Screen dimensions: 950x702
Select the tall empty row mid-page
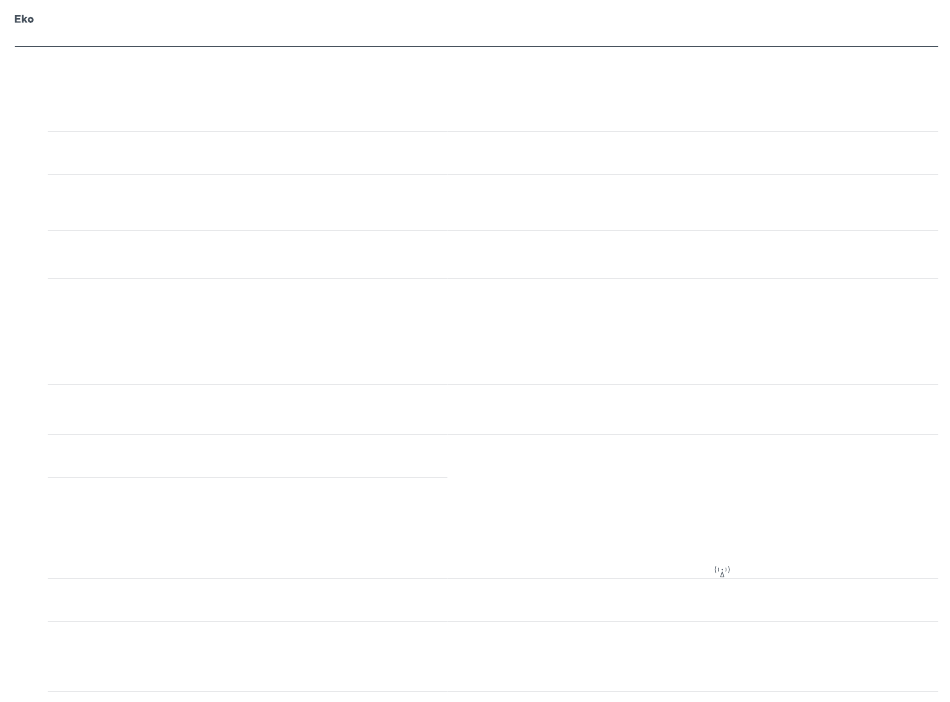(493, 331)
